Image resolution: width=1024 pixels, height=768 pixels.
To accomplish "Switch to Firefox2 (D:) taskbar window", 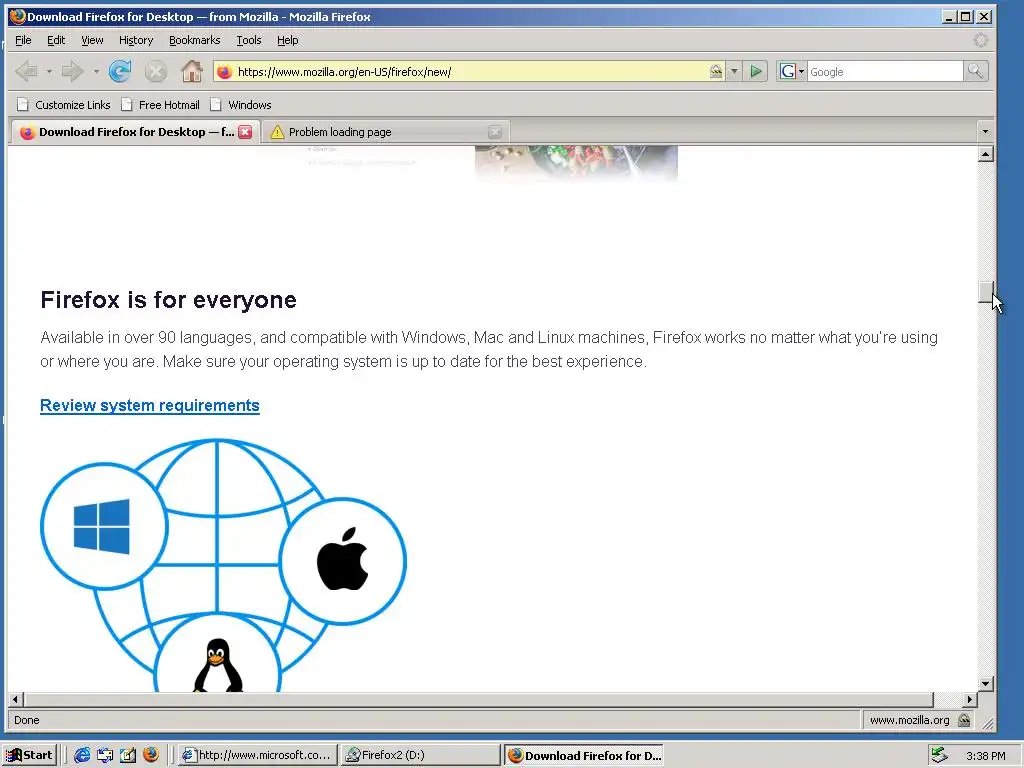I will click(421, 755).
